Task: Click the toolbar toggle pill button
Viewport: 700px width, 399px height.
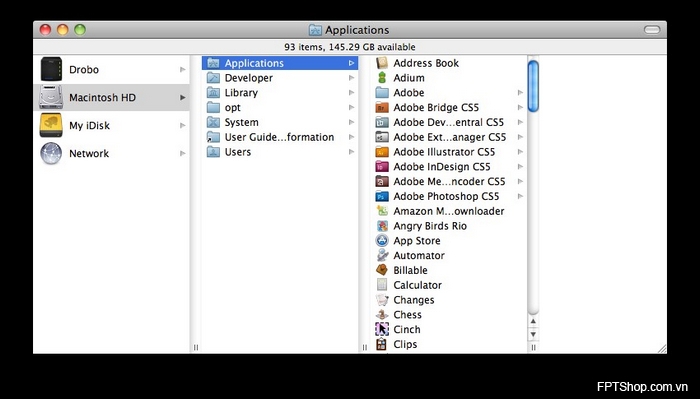Action: [652, 30]
